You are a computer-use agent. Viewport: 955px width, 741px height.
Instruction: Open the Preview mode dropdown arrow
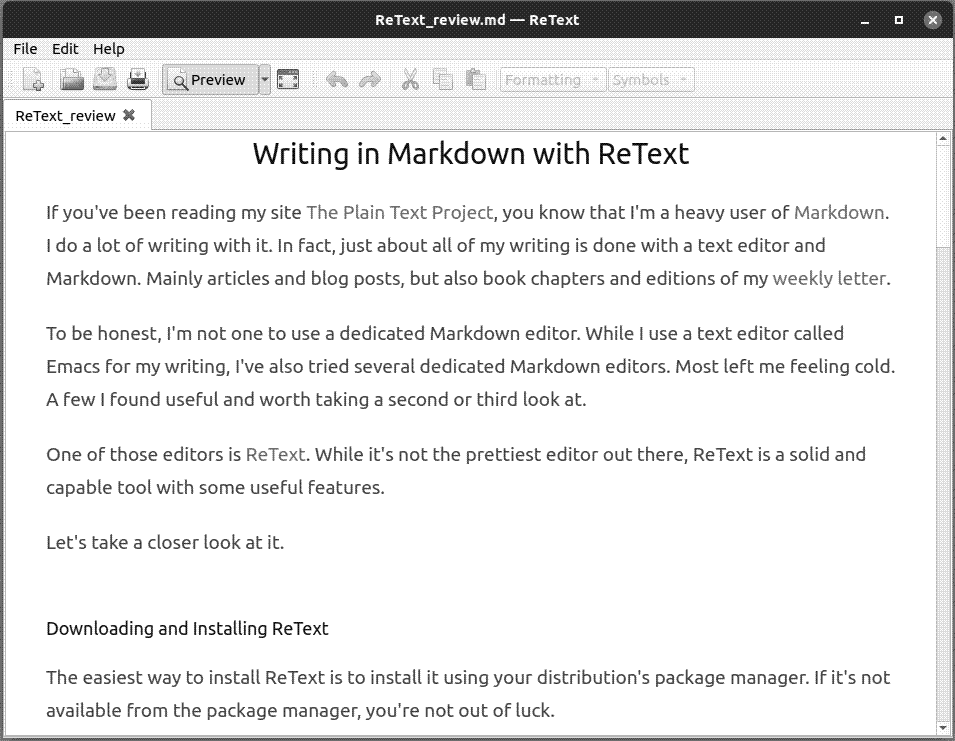(265, 80)
